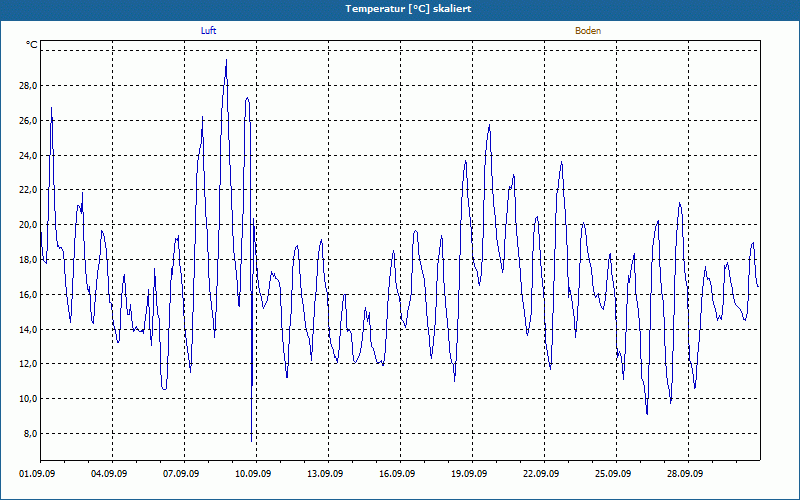Click the lowest temperature dip near 10.09.09
This screenshot has height=500, width=800.
252,441
